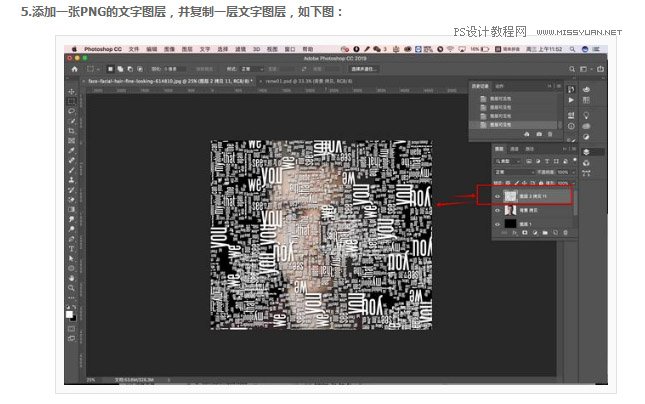Toggle layer filtering switch on or off
The height and width of the screenshot is (404, 645).
575,160
